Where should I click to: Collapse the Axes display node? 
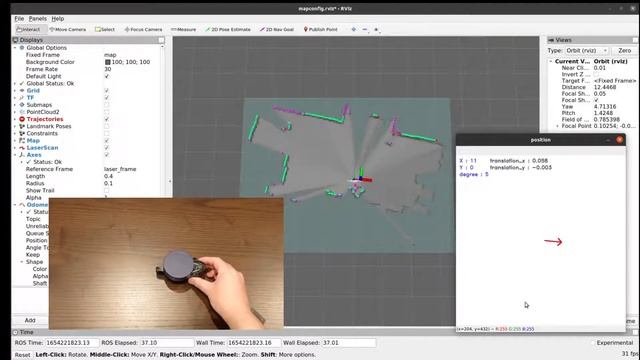[x=16, y=155]
